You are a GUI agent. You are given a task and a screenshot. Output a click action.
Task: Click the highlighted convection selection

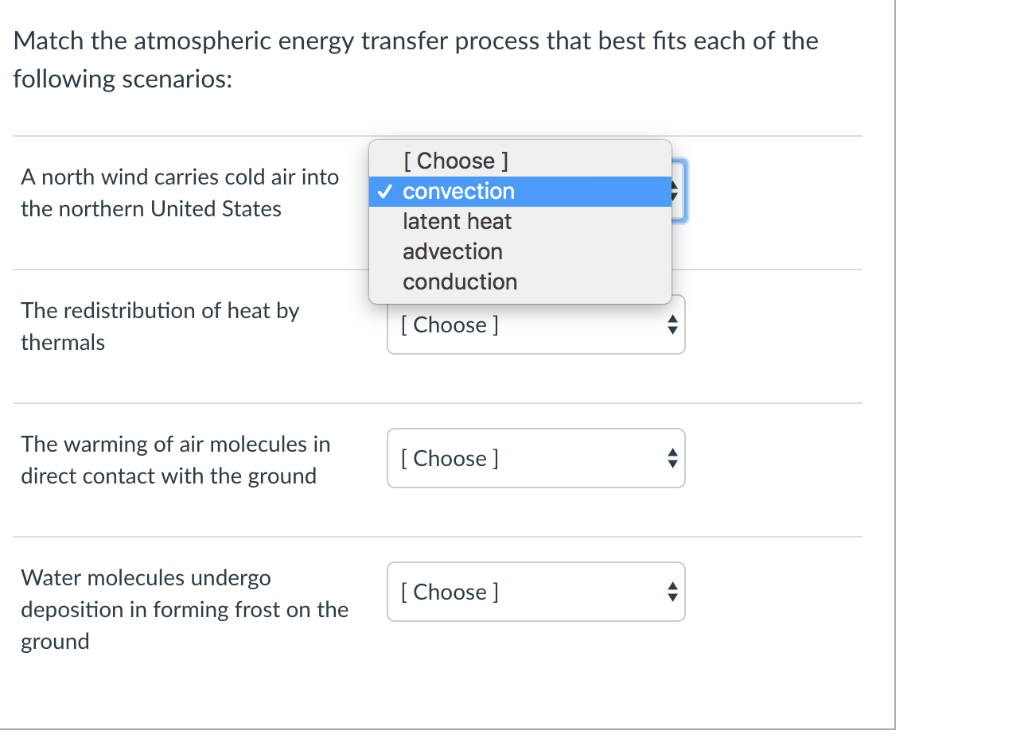pos(458,191)
